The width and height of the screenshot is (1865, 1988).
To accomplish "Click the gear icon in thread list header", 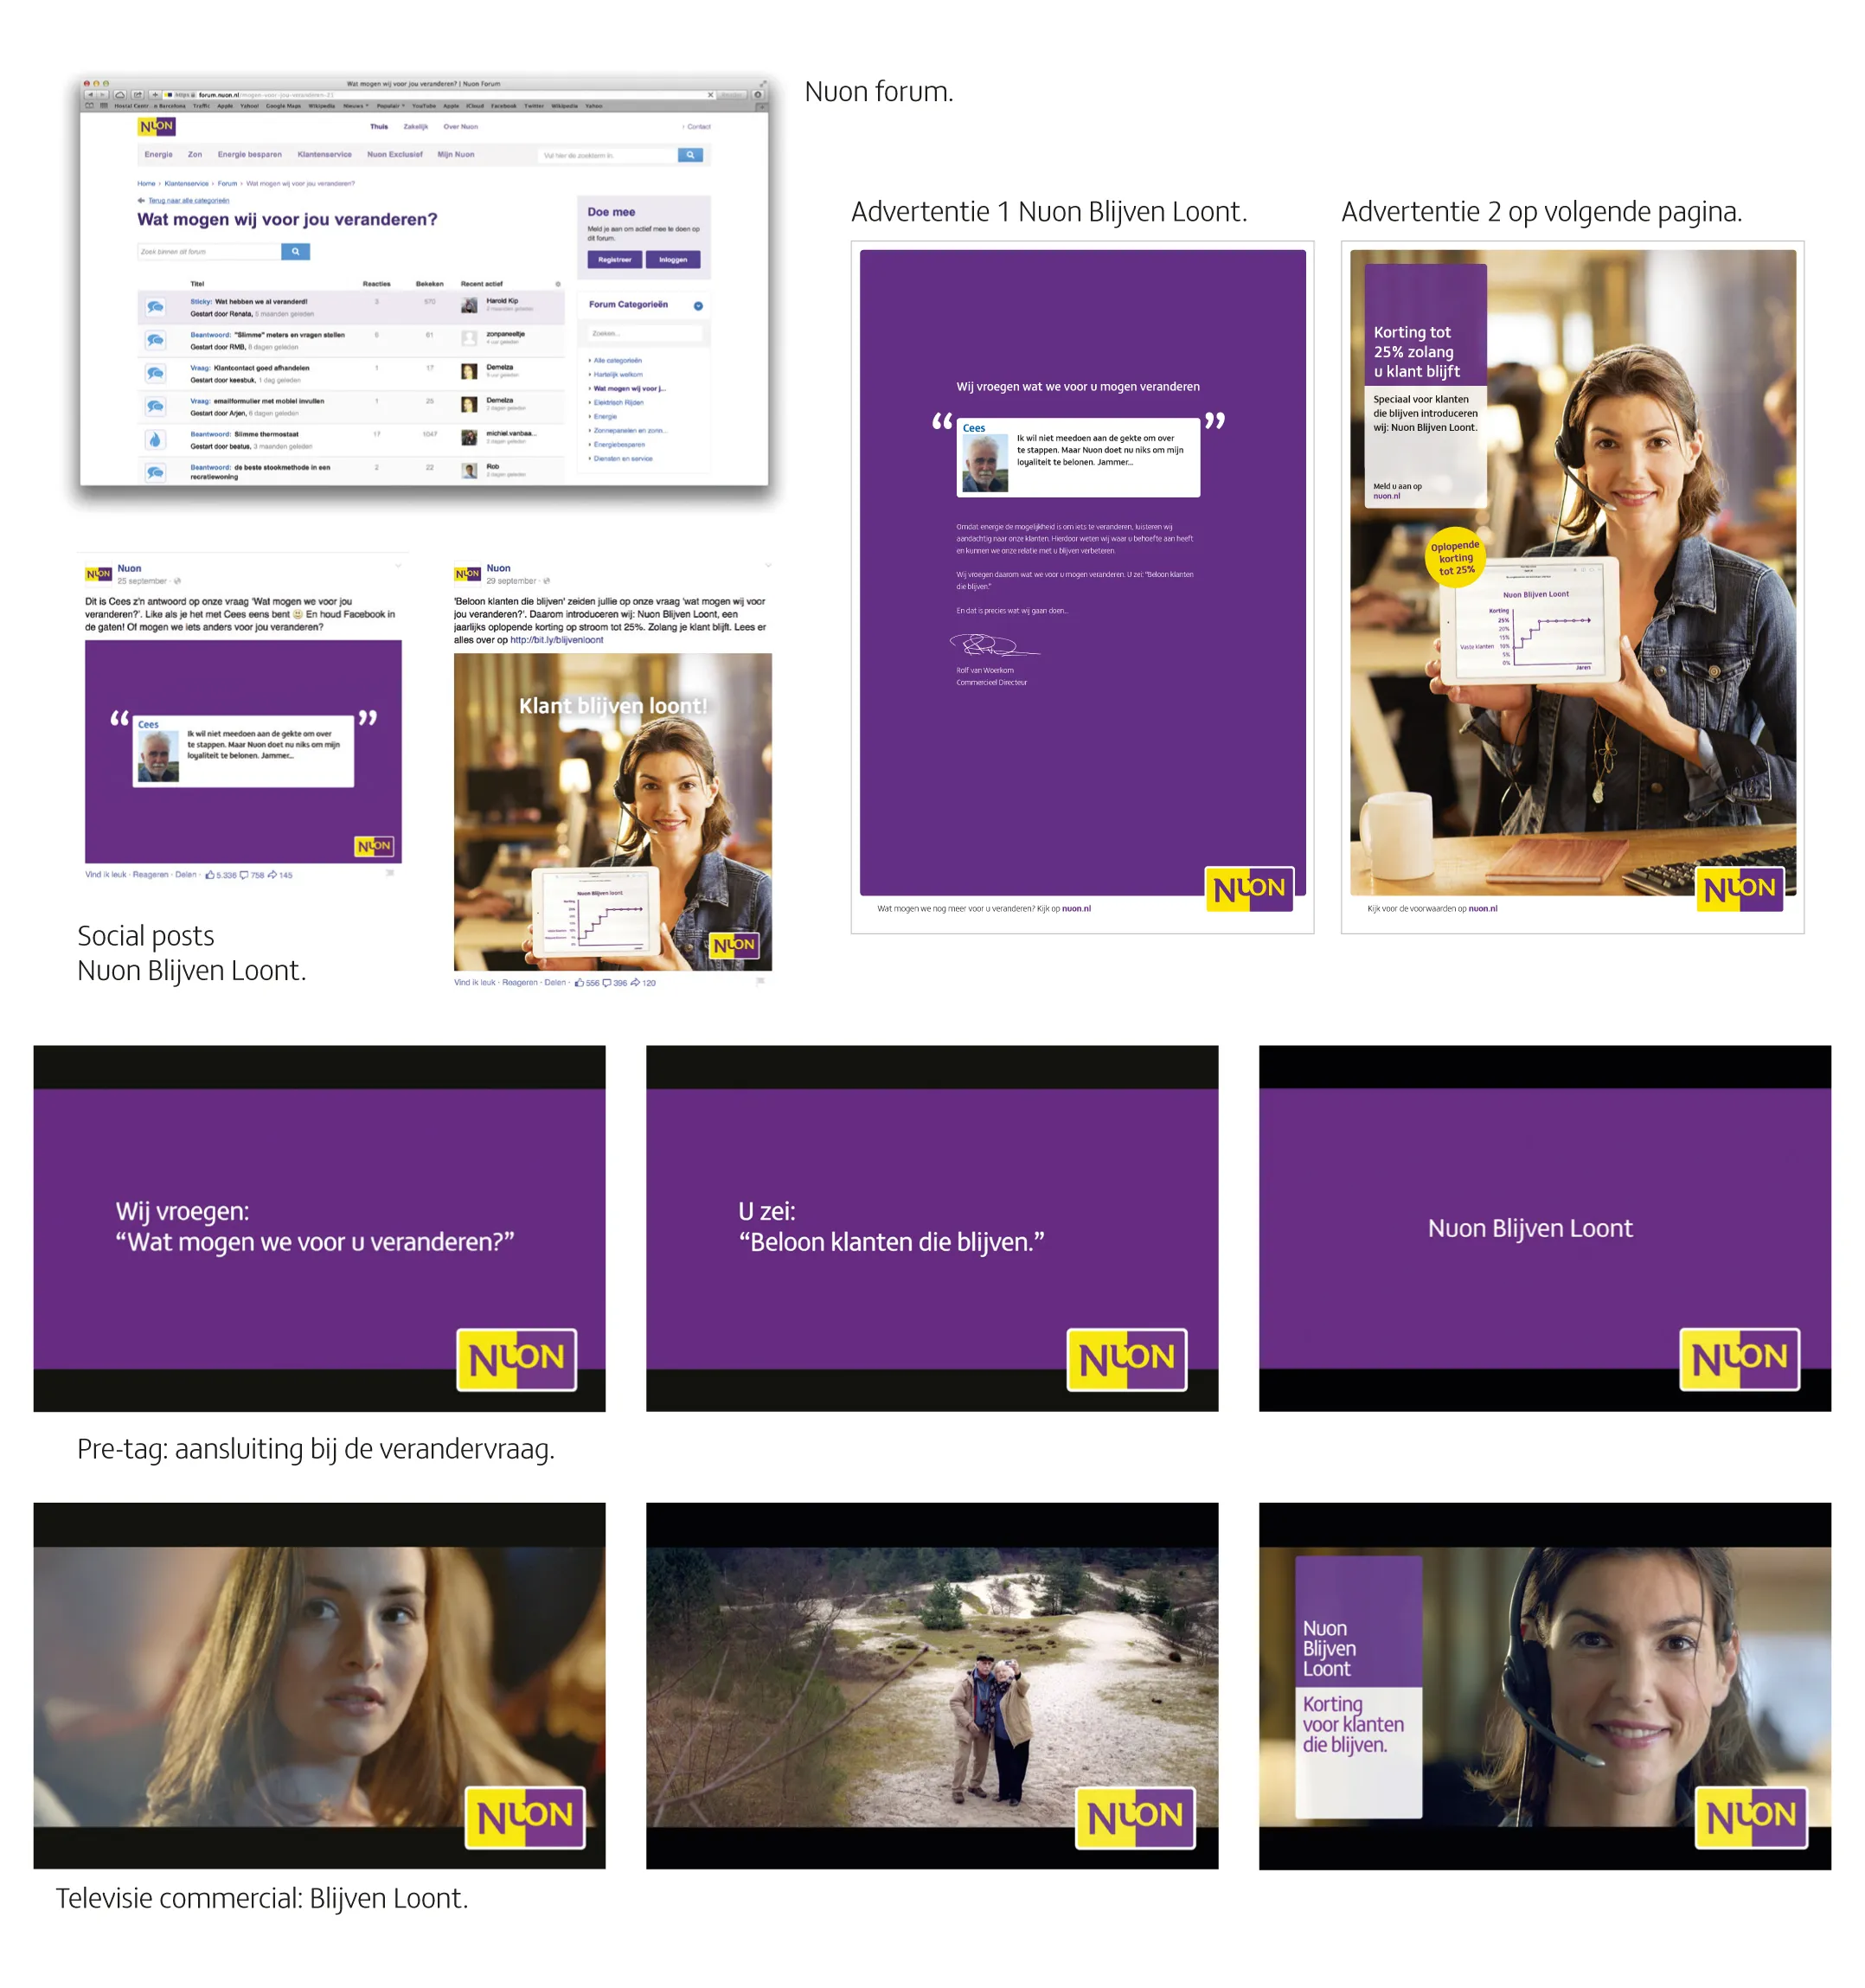I will coord(558,284).
